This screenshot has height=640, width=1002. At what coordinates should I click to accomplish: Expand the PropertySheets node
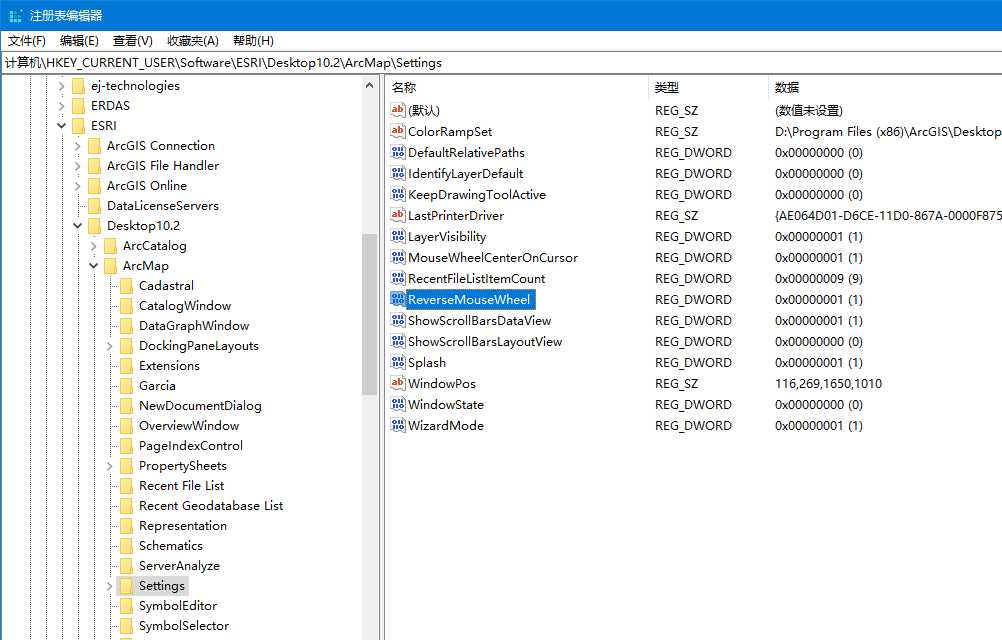click(109, 466)
